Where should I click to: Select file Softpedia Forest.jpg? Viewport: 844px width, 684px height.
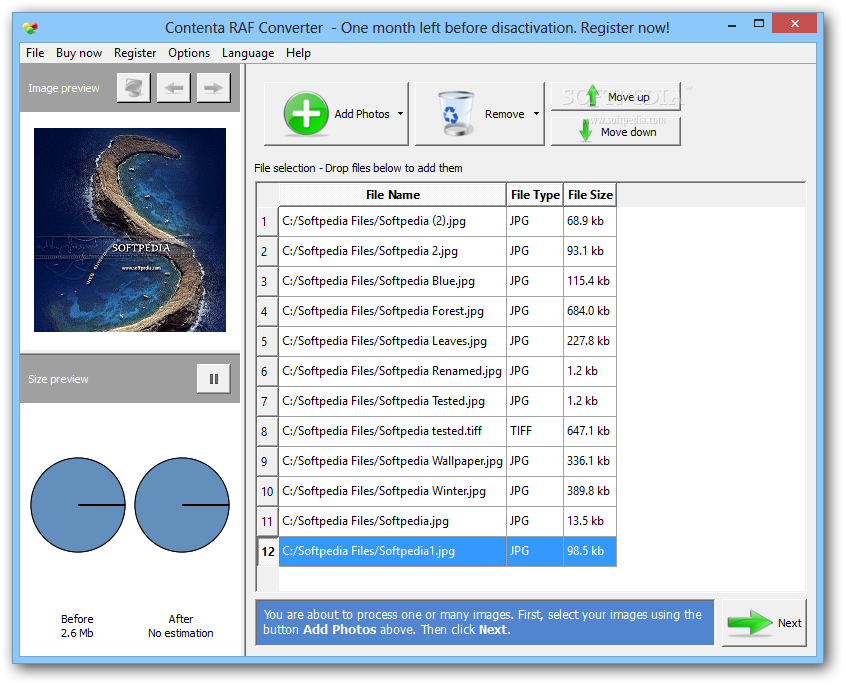pos(392,312)
